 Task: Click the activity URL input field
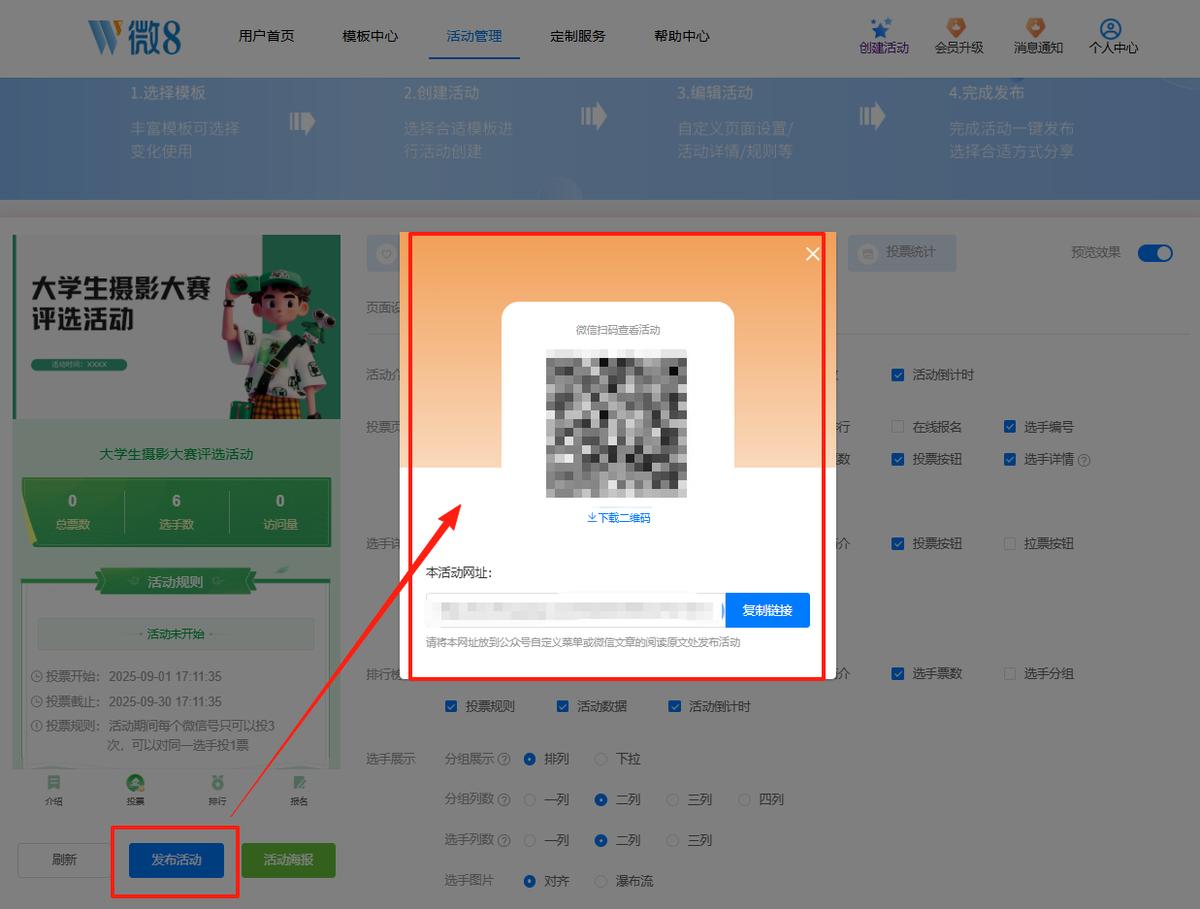[x=575, y=610]
